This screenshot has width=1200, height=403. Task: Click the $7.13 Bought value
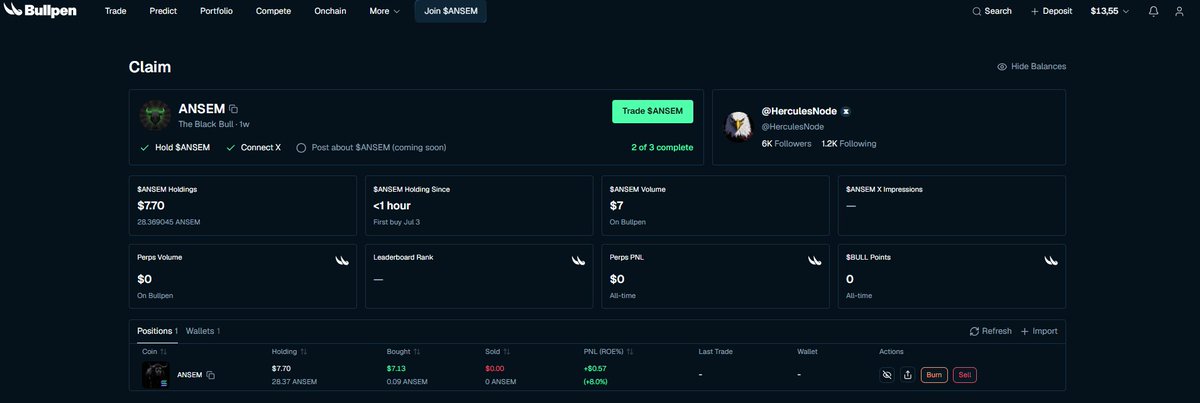pos(397,369)
